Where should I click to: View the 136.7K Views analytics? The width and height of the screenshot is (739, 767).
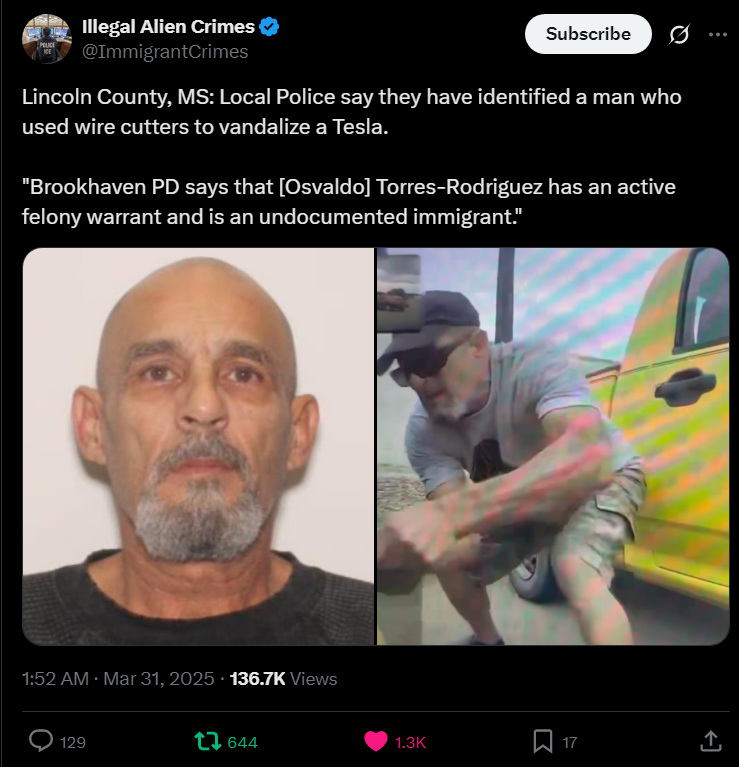point(283,678)
